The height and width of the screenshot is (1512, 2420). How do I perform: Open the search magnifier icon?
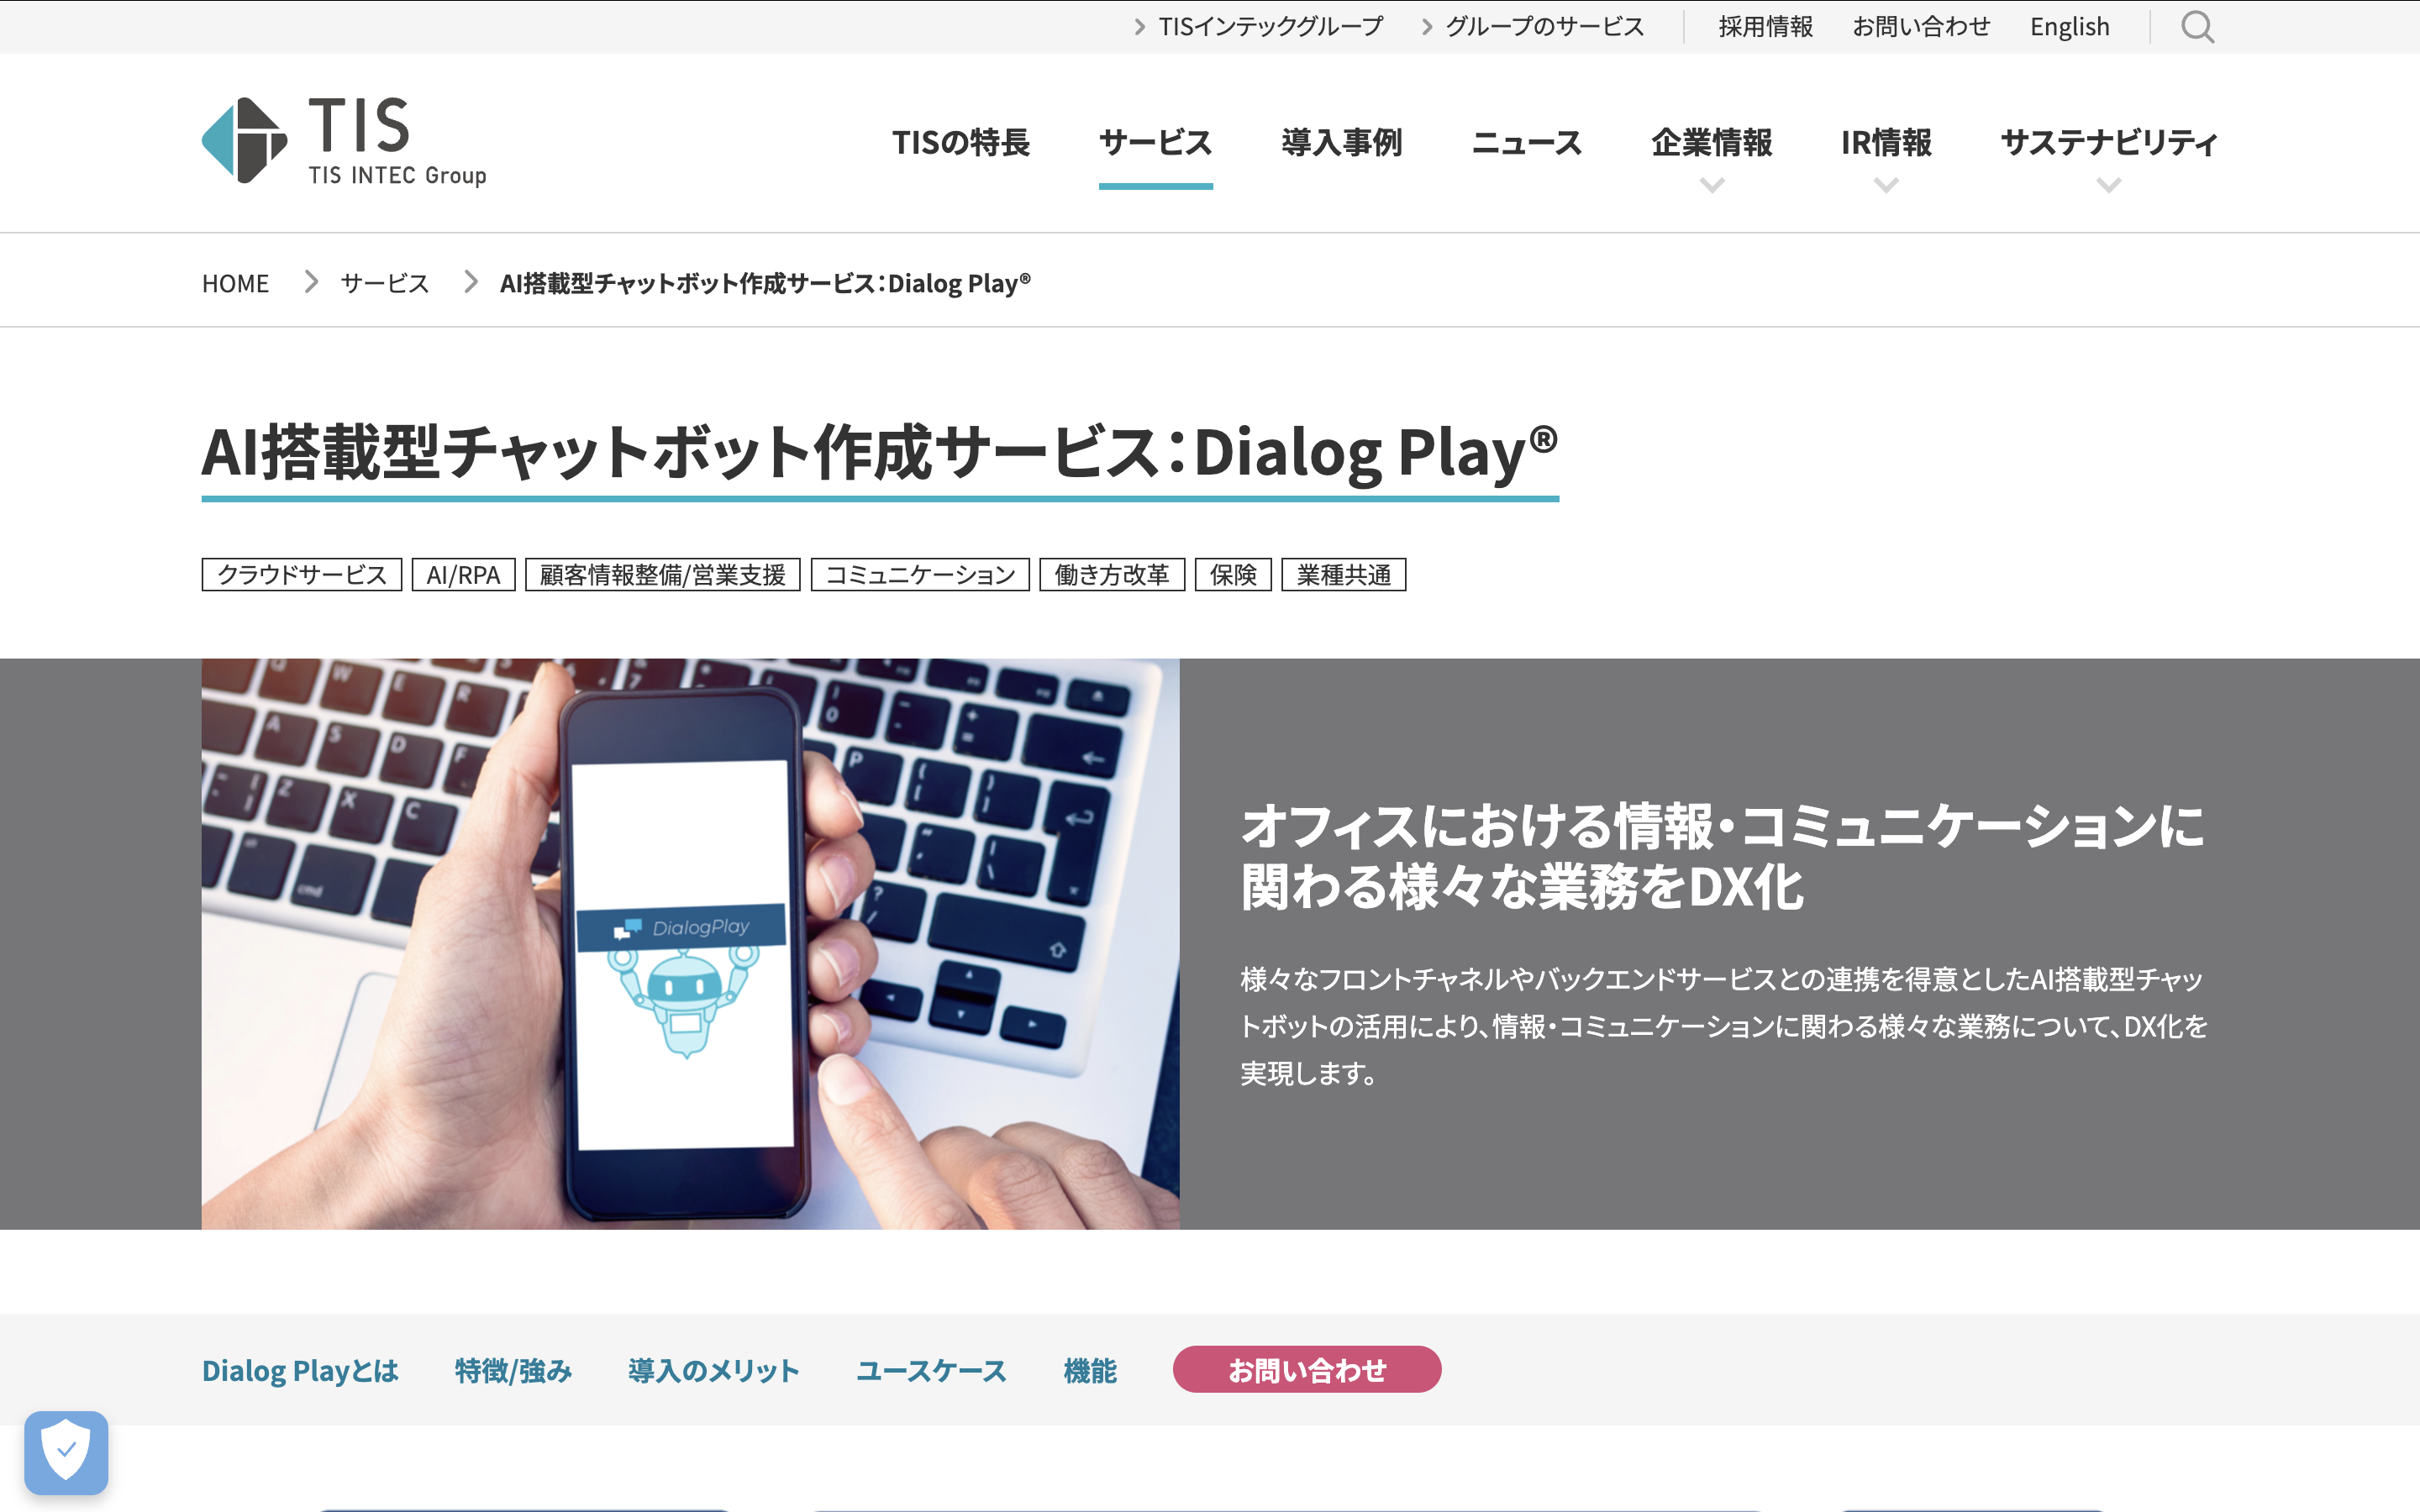(2197, 27)
